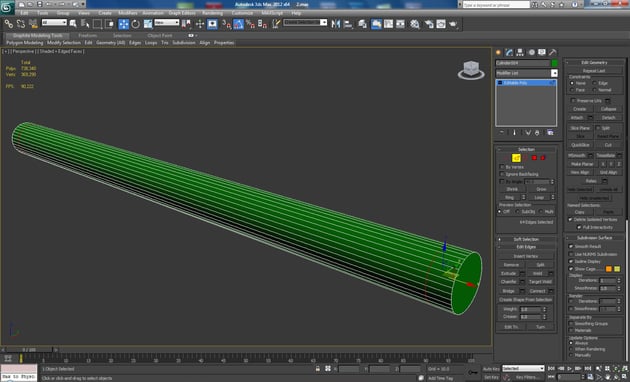630x382 pixels.
Task: Click the green object color swatch
Action: [554, 63]
